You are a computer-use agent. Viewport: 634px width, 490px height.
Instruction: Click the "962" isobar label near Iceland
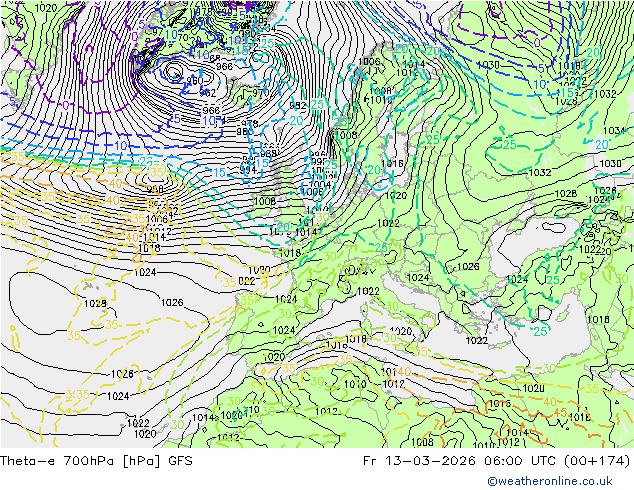pyautogui.click(x=207, y=93)
